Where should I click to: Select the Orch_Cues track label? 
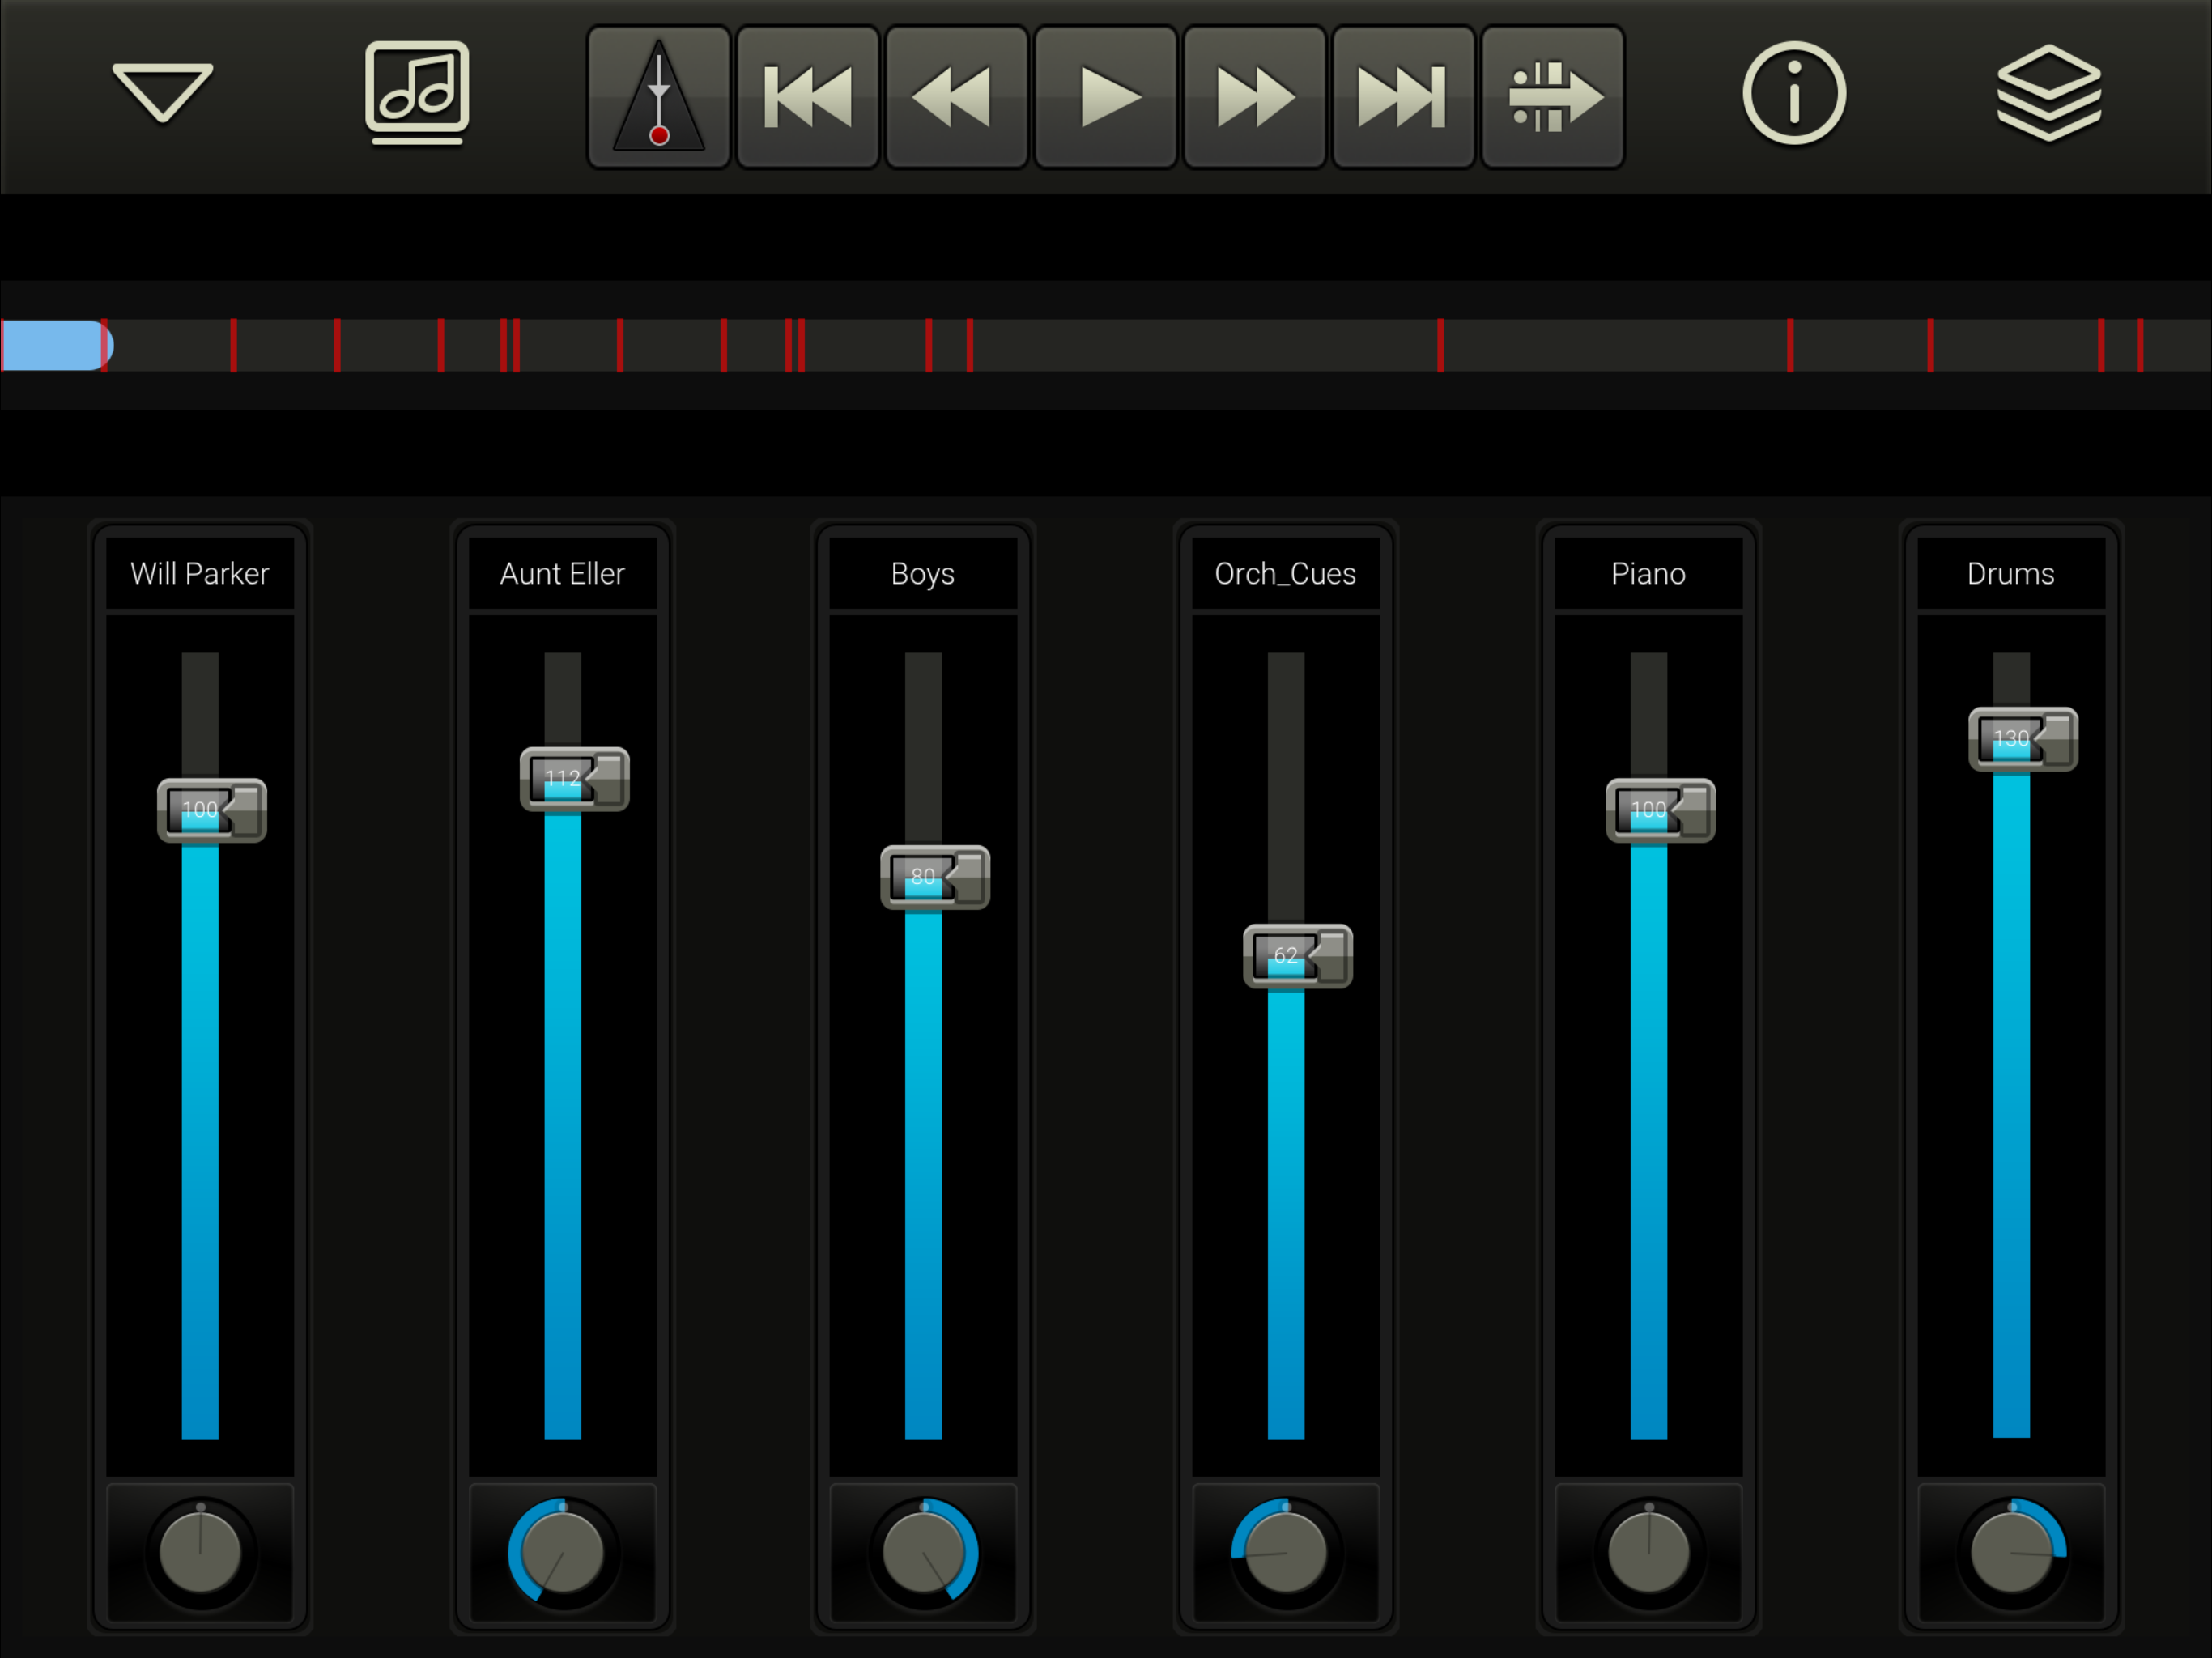pos(1286,573)
